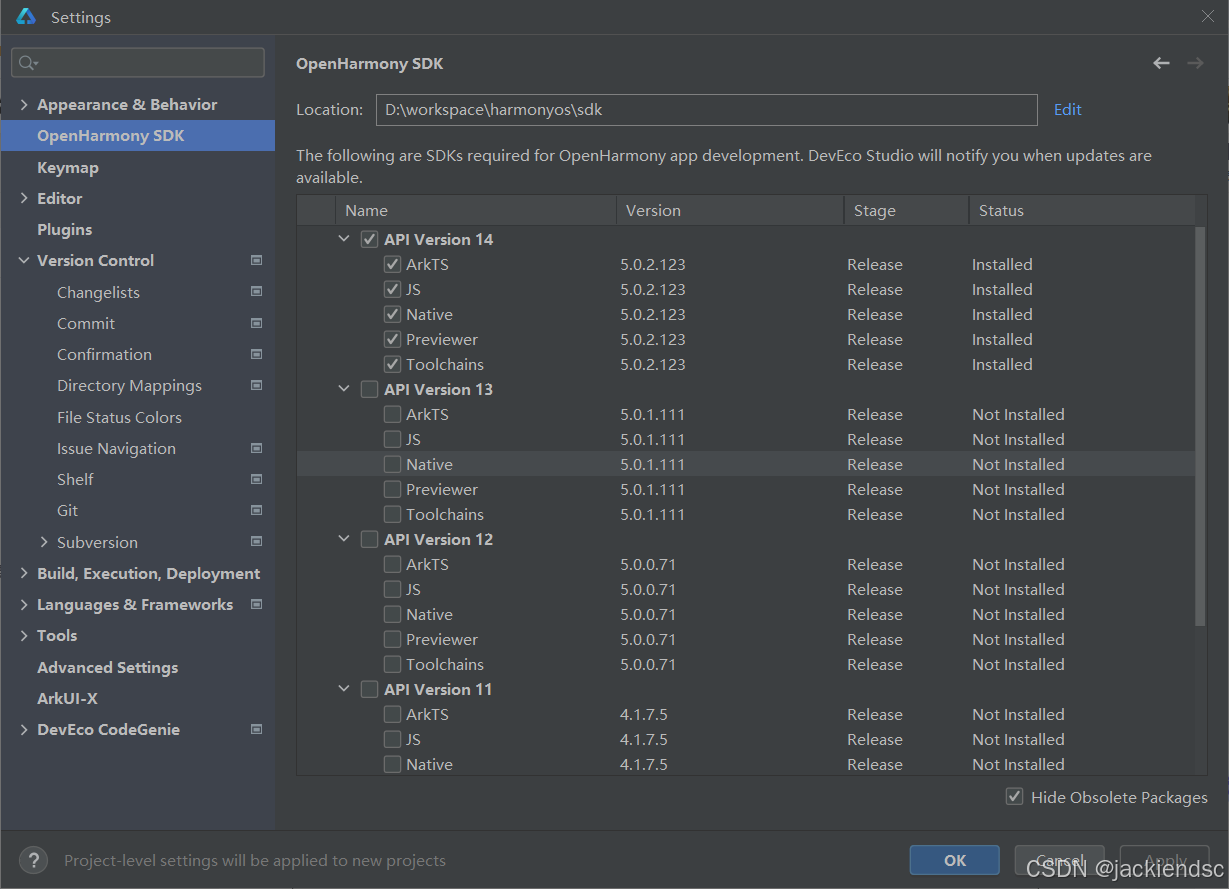Expand the Subversion settings node
Viewport: 1229px width, 889px height.
pyautogui.click(x=44, y=542)
